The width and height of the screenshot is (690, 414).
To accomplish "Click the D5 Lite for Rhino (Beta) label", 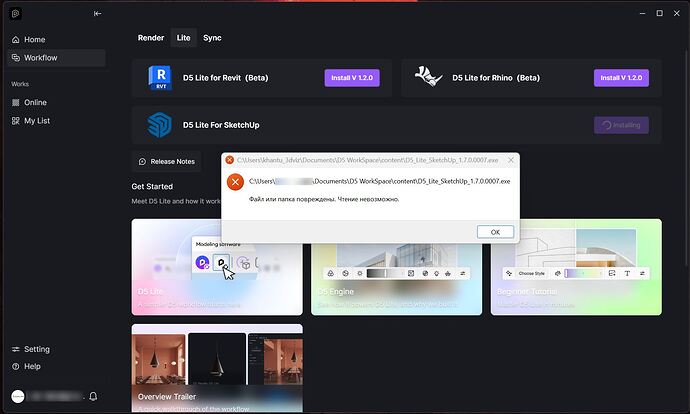I will [x=496, y=78].
